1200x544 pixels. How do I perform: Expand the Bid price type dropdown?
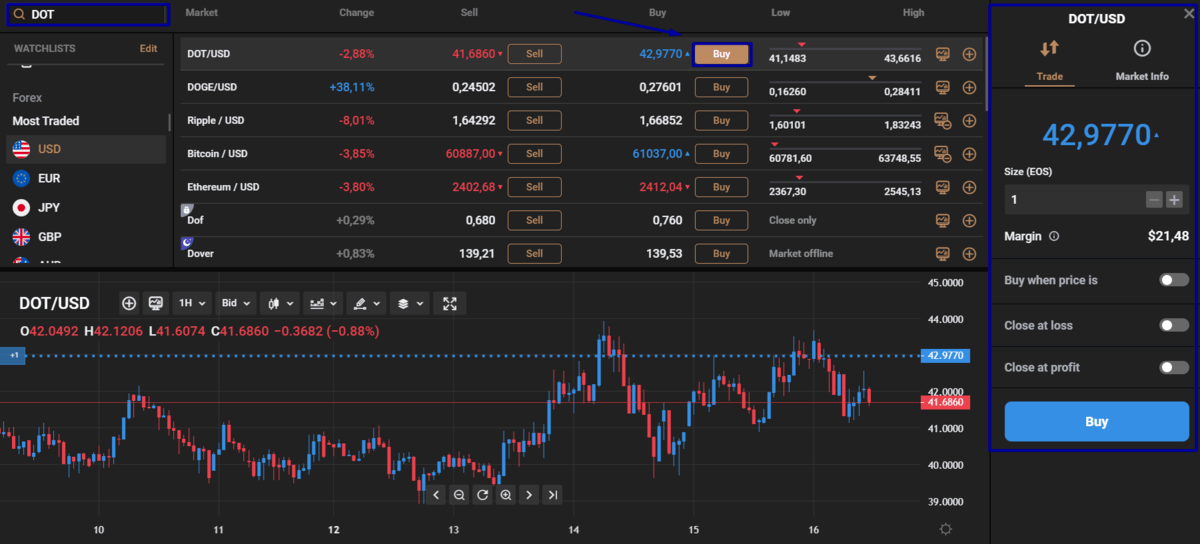[x=236, y=303]
